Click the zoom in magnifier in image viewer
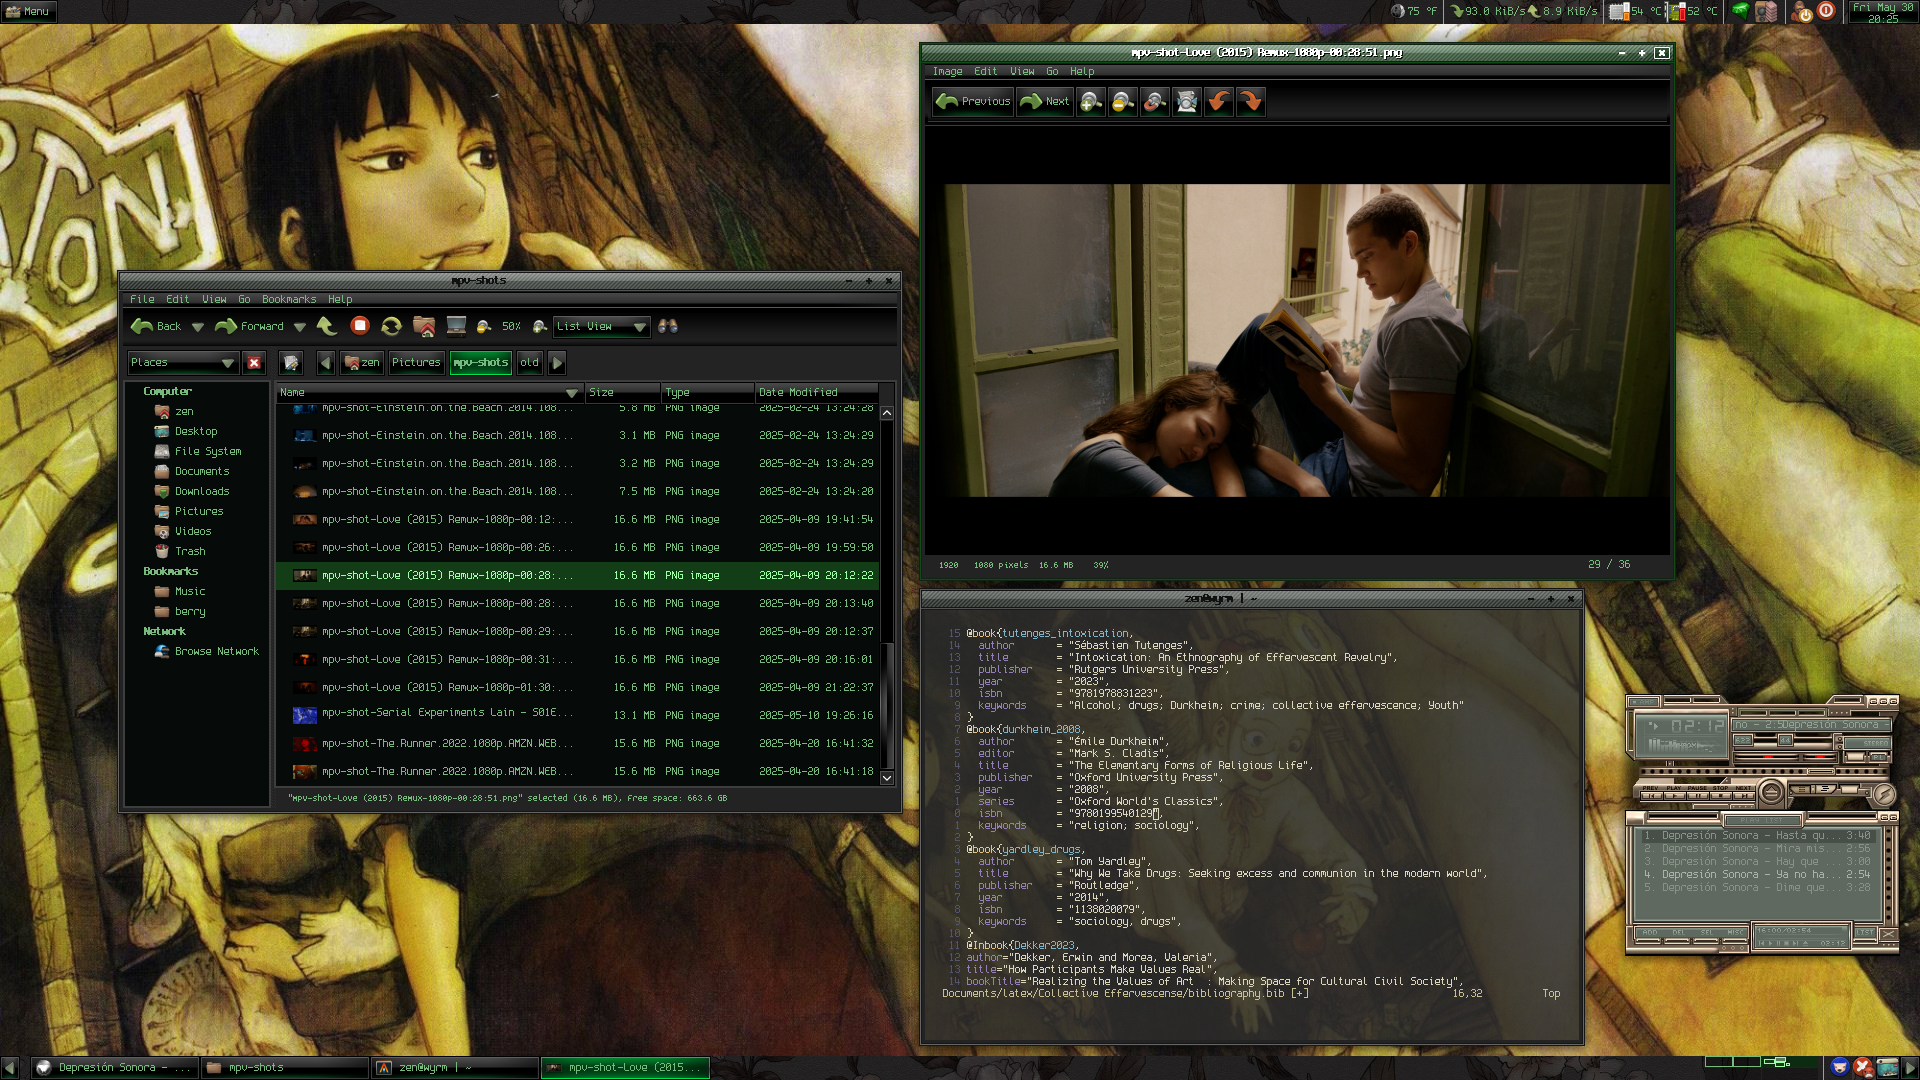 pos(1091,101)
